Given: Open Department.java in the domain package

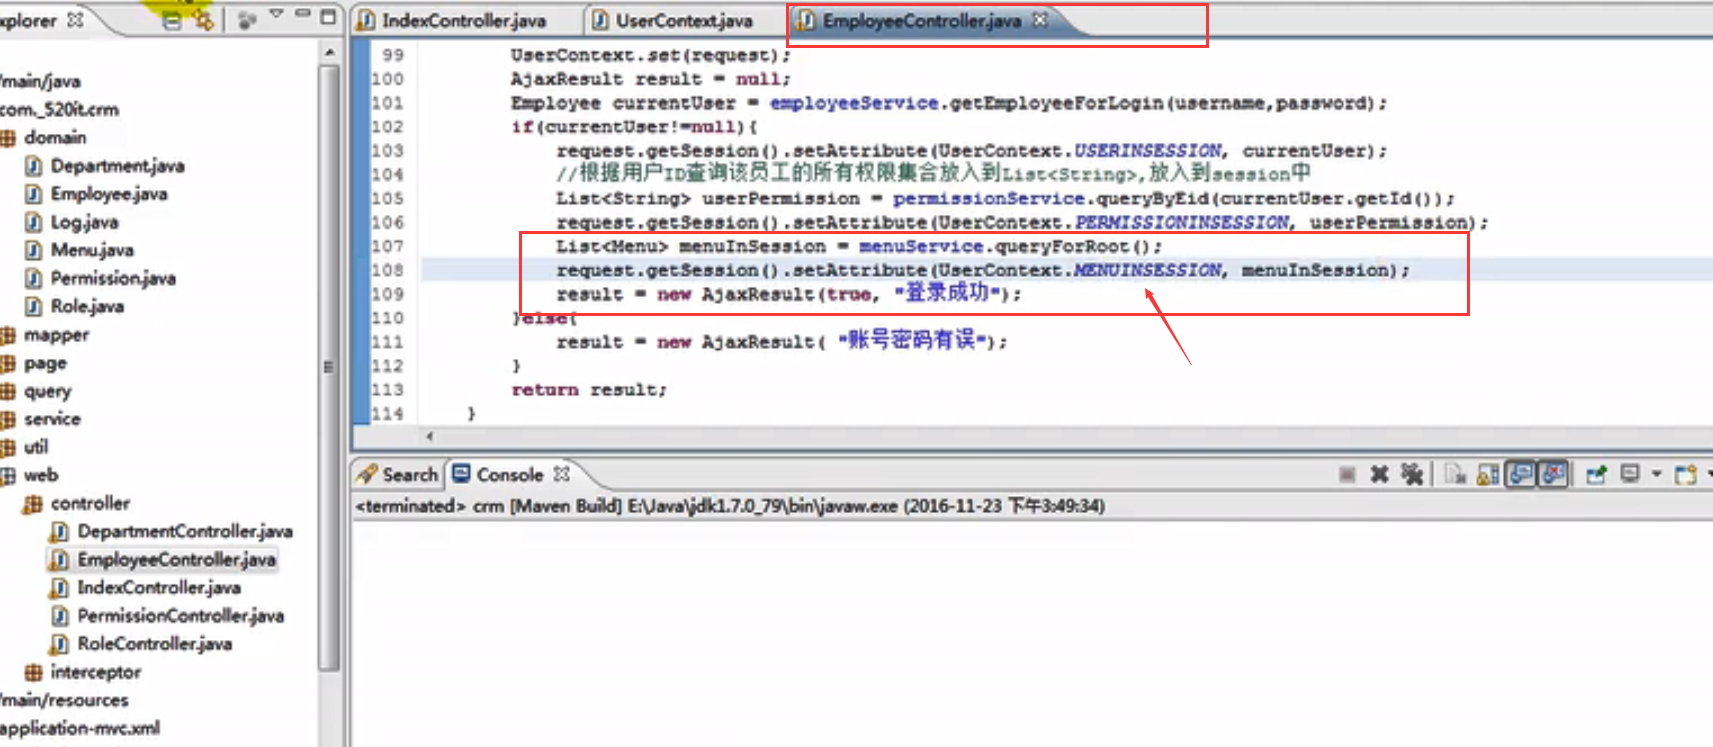Looking at the screenshot, I should [x=117, y=166].
